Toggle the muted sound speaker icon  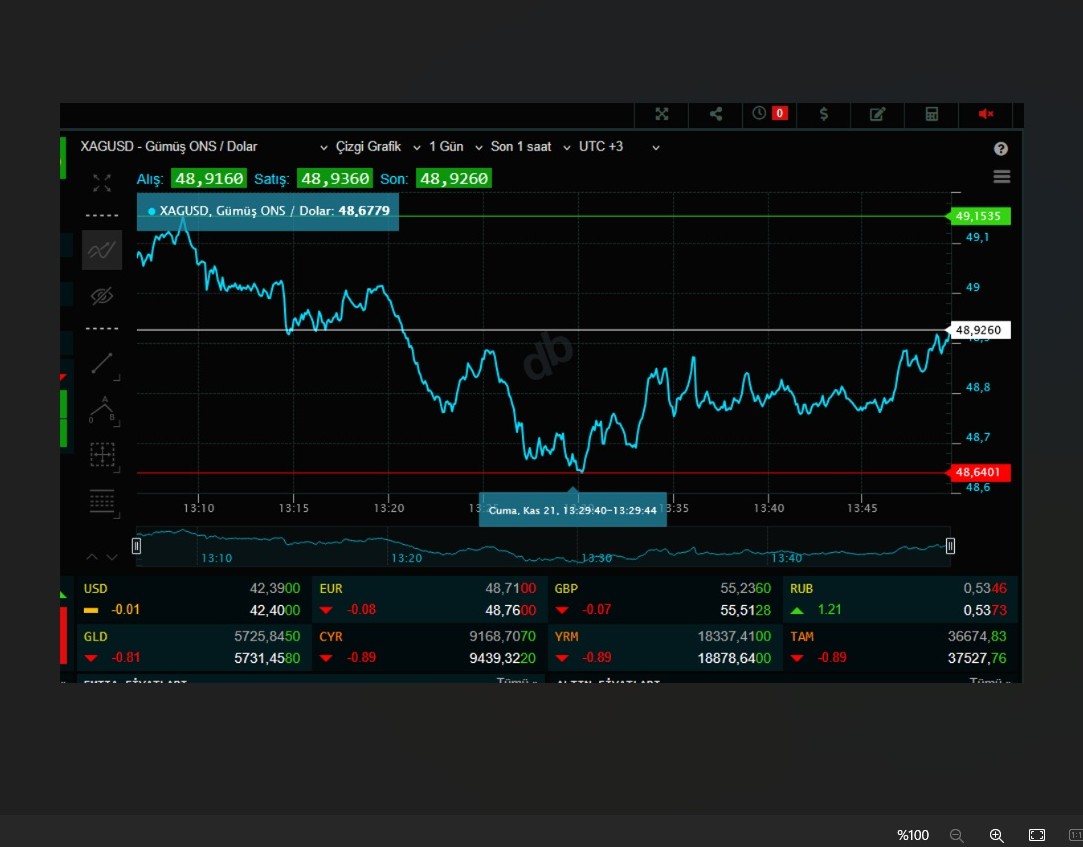coord(985,114)
